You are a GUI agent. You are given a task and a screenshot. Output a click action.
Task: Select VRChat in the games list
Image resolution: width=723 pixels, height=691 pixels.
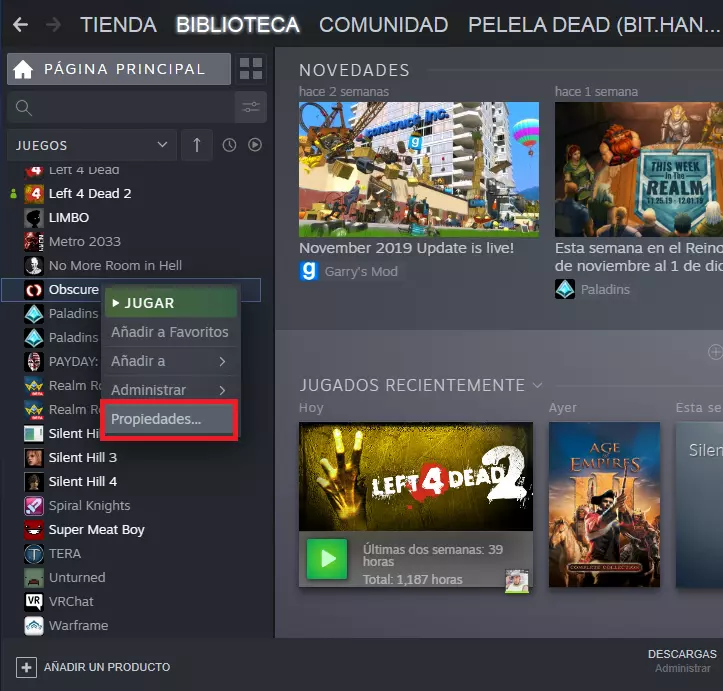(x=71, y=602)
